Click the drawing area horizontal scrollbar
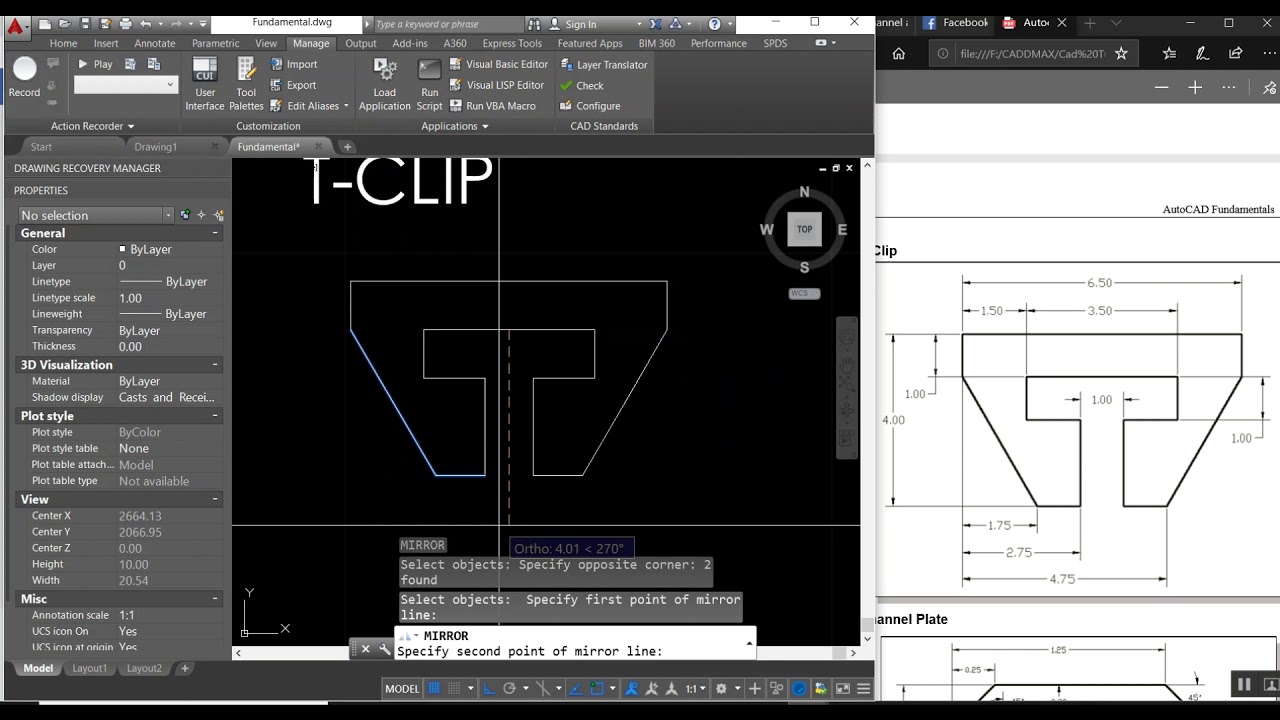 [545, 653]
